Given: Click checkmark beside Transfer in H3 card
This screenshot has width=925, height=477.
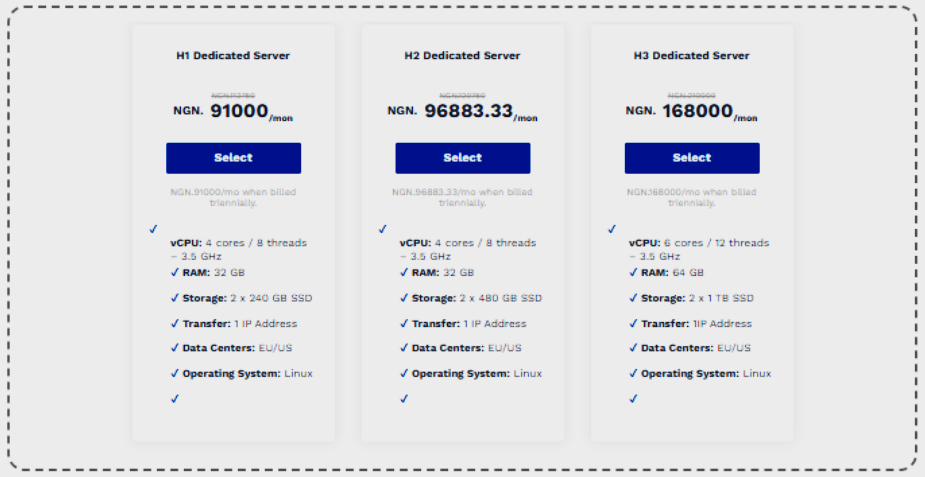Looking at the screenshot, I should 634,324.
